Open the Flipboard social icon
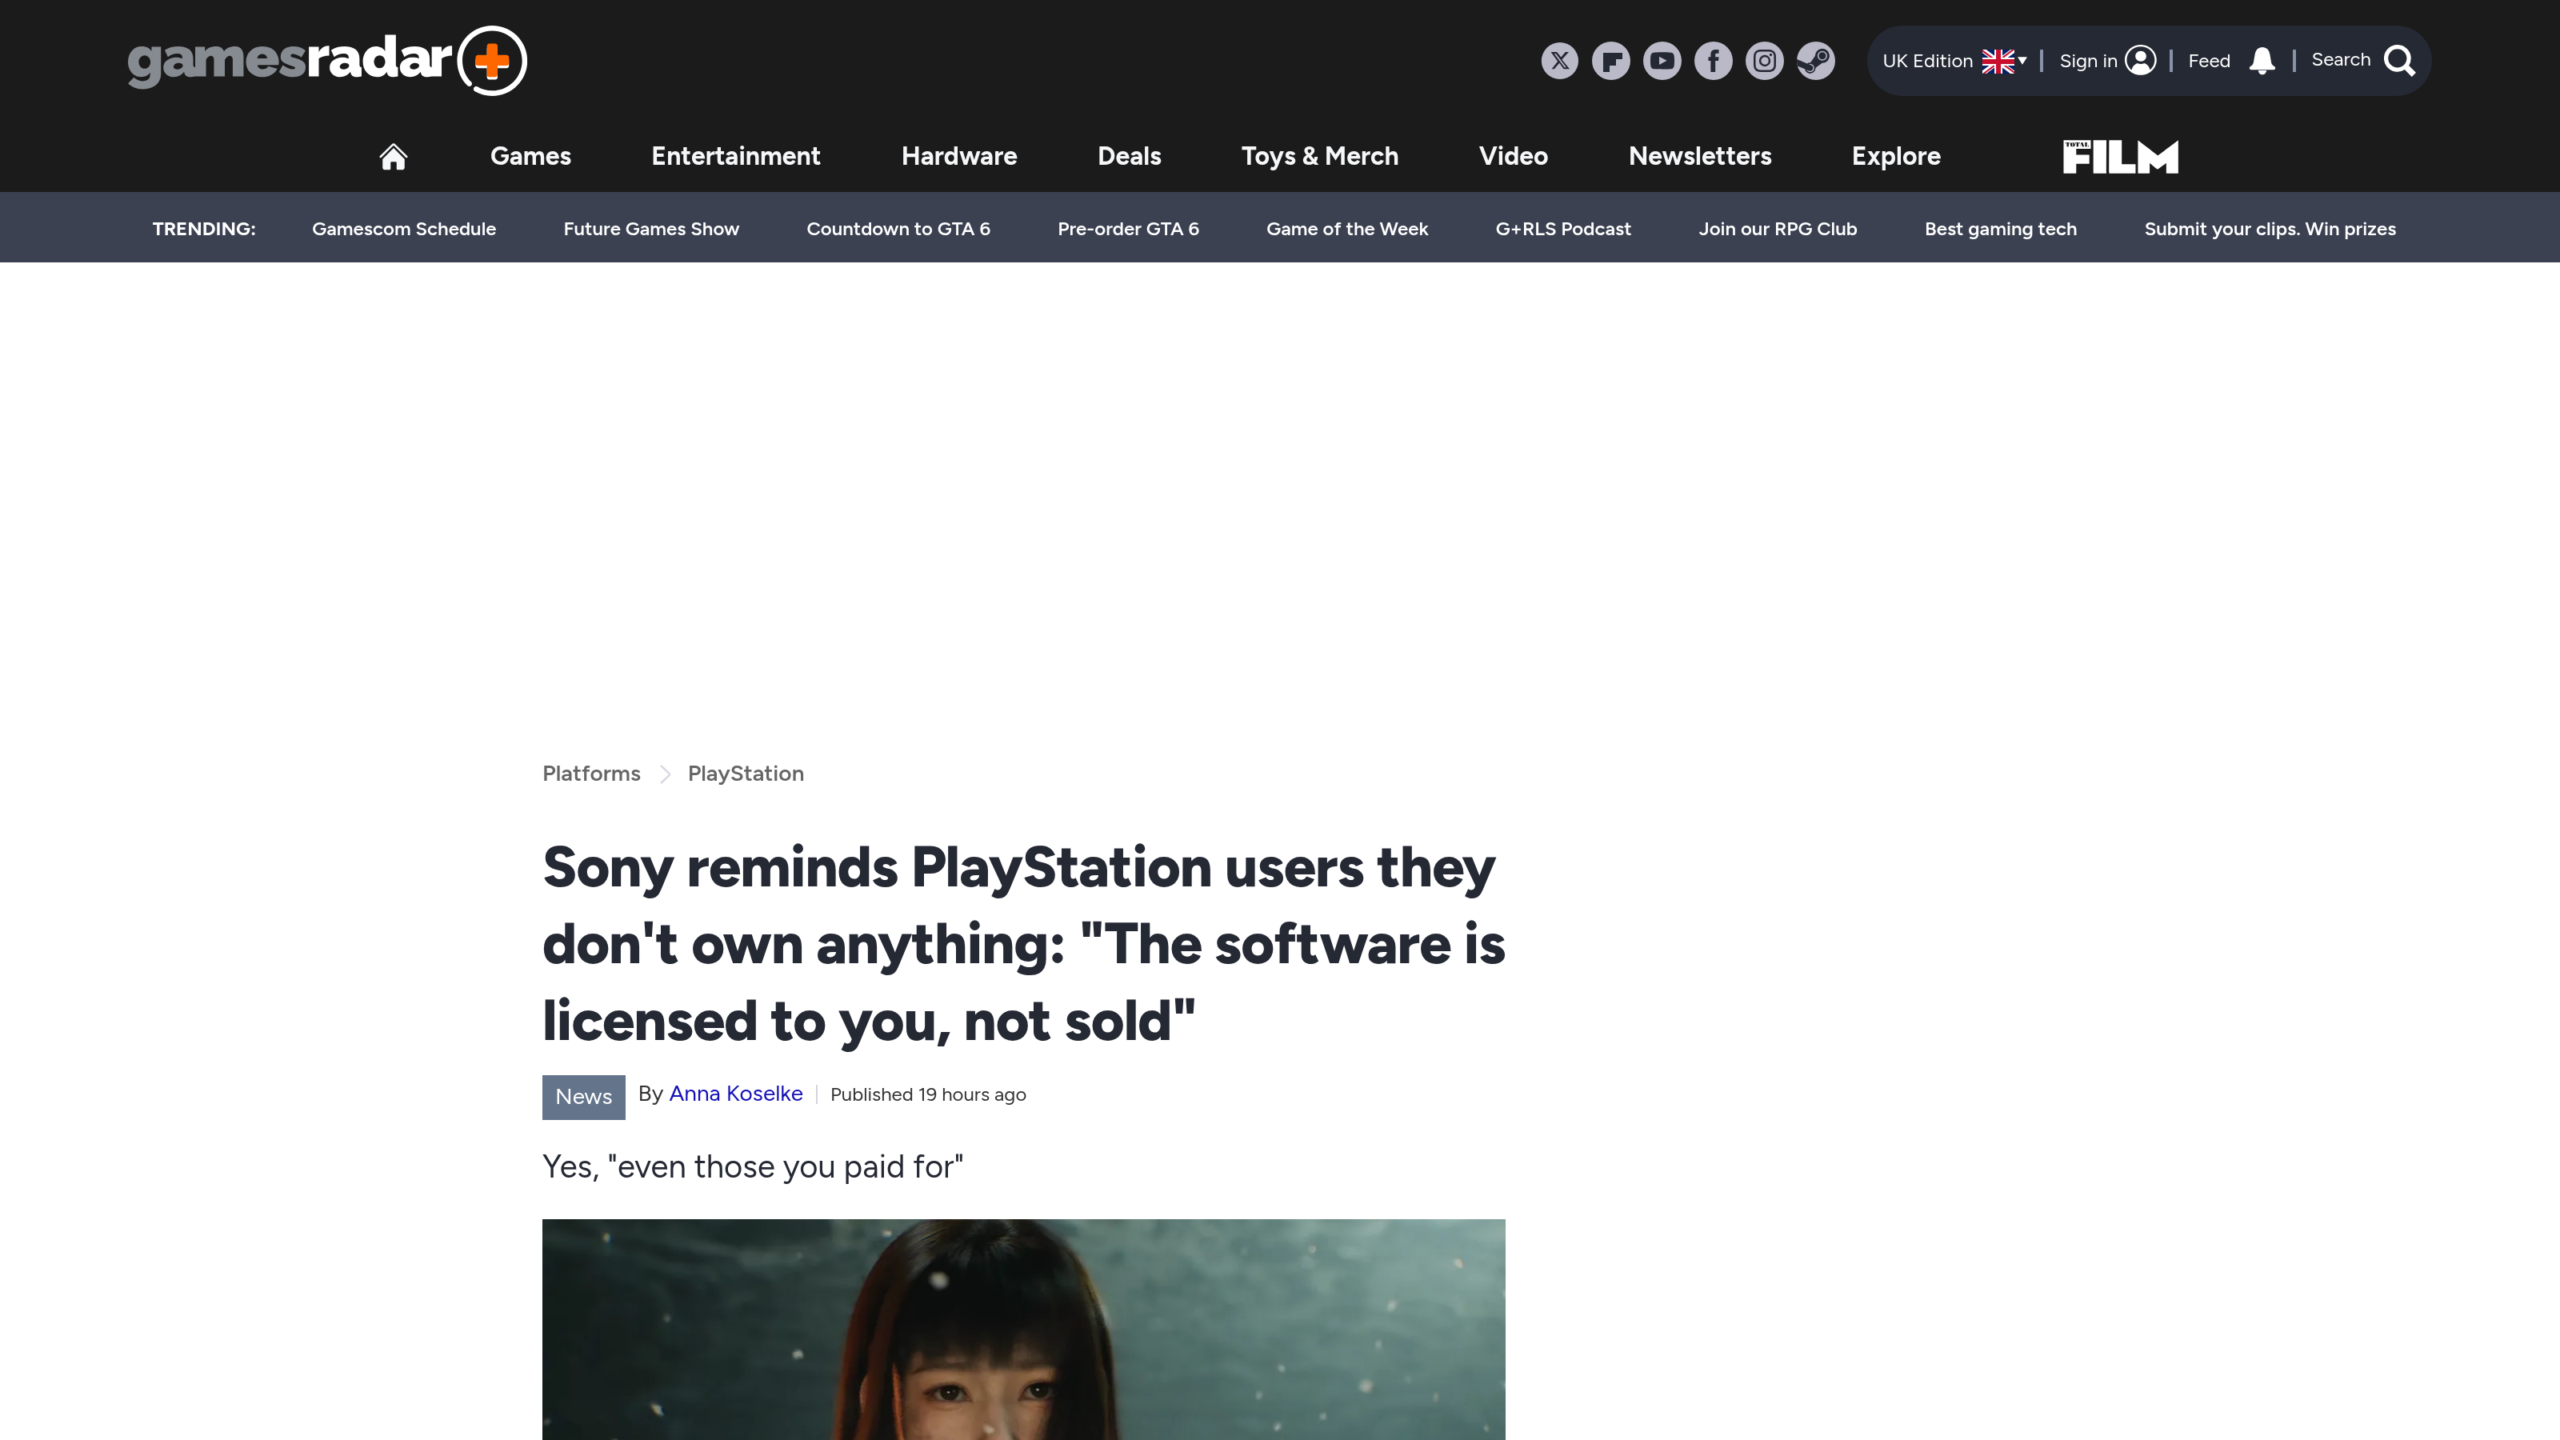Image resolution: width=2560 pixels, height=1440 pixels. (1610, 61)
